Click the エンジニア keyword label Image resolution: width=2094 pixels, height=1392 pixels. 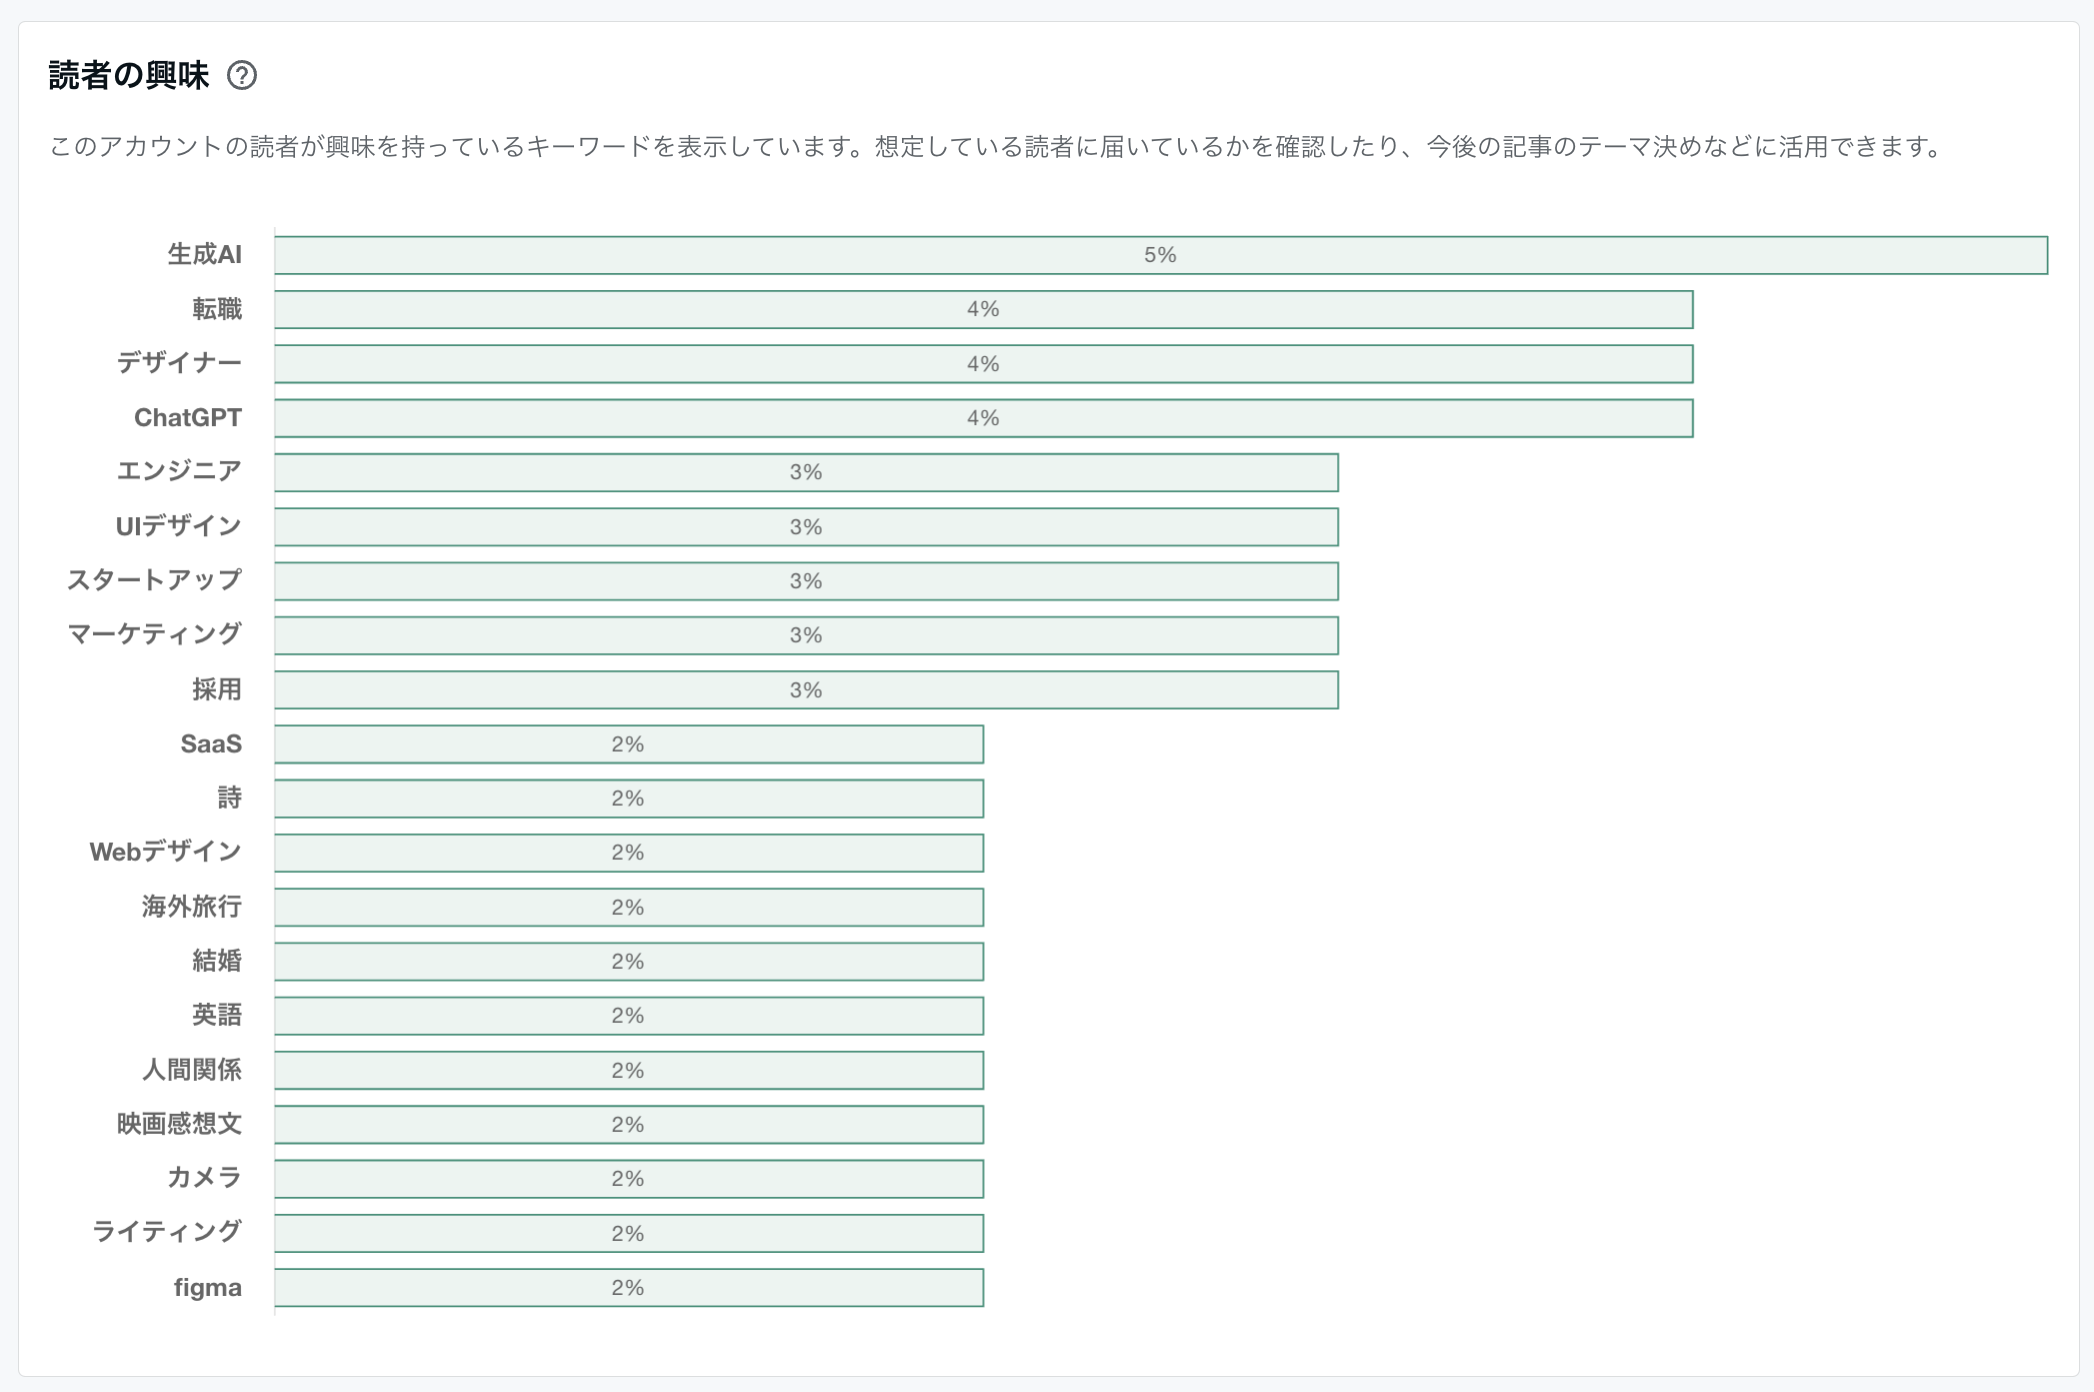[x=179, y=472]
